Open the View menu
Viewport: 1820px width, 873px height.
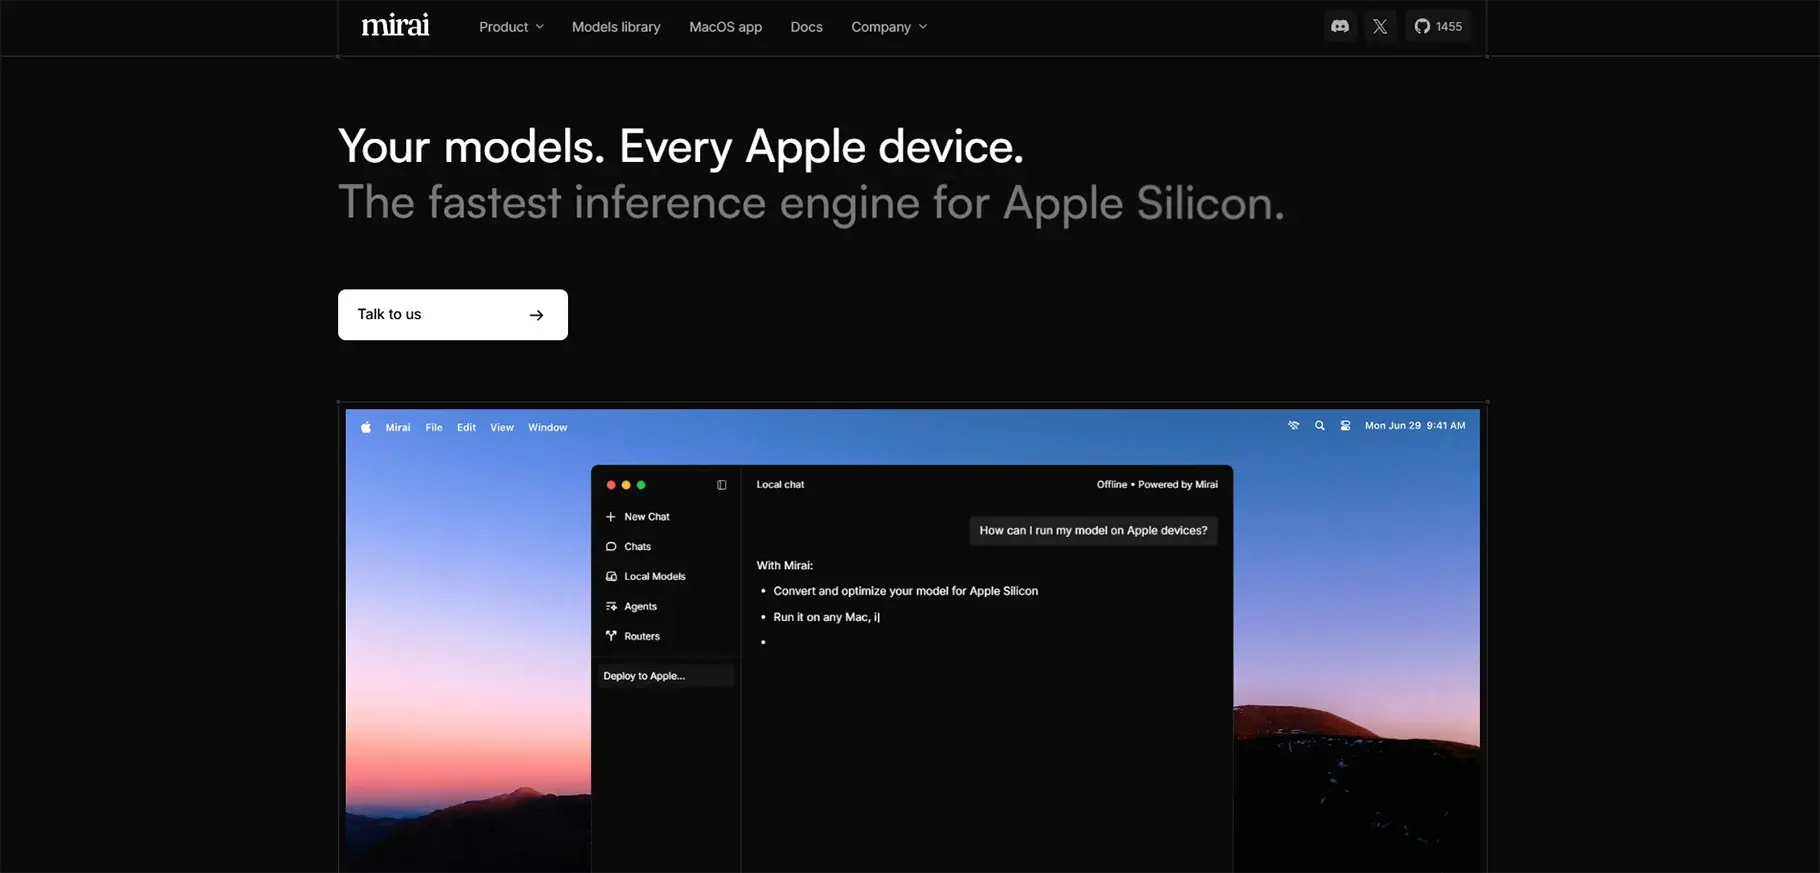(502, 427)
